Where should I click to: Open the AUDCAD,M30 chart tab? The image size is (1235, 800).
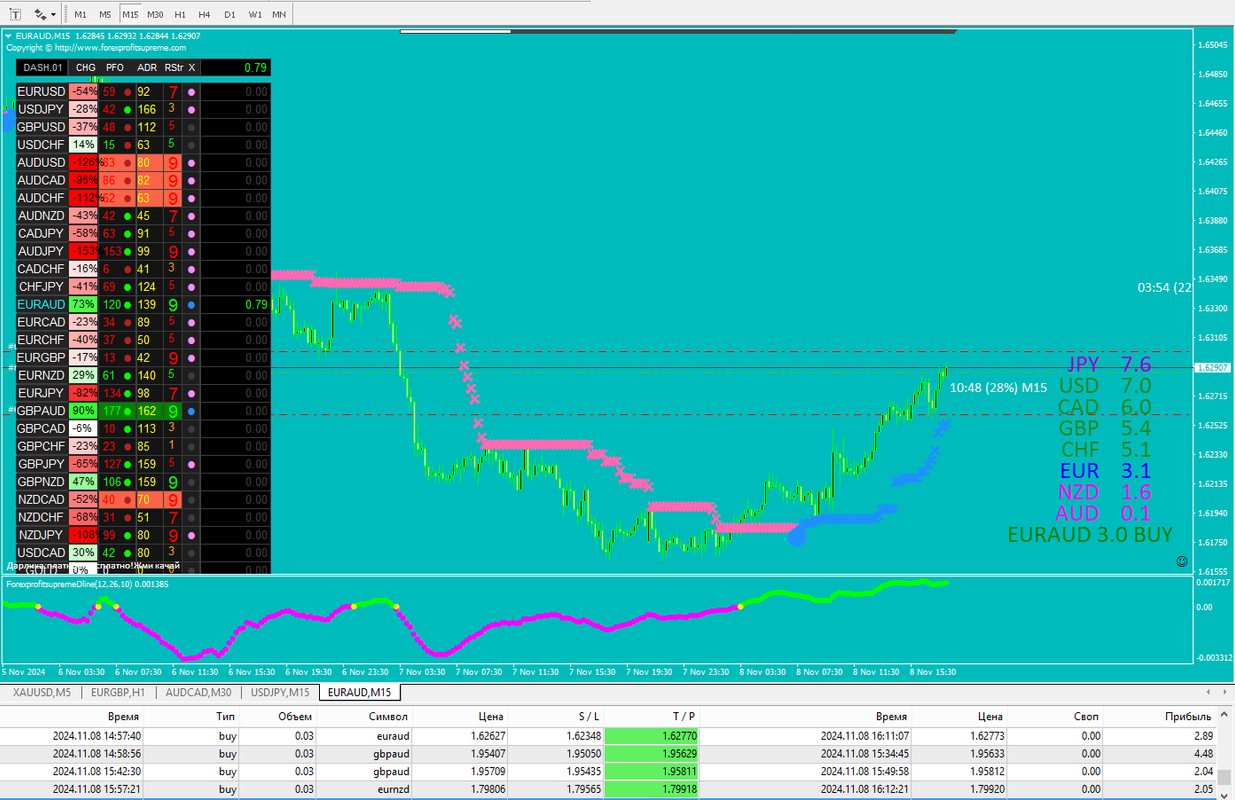click(198, 692)
